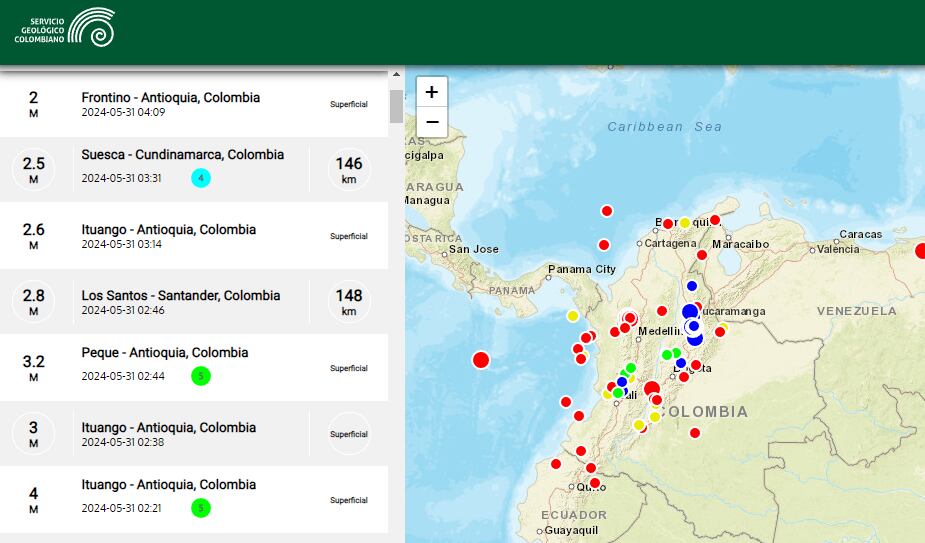Click the 146 km depth circle
Image resolution: width=925 pixels, height=543 pixels.
tap(349, 169)
